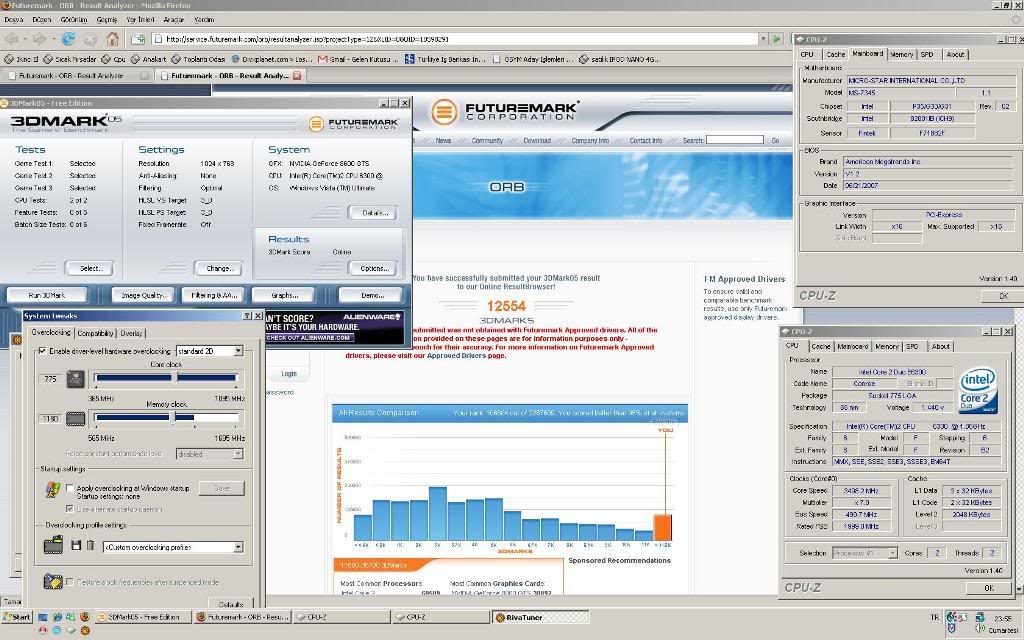This screenshot has width=1024, height=640.
Task: Expand the Firefox address bar history dropdown
Action: (762, 39)
